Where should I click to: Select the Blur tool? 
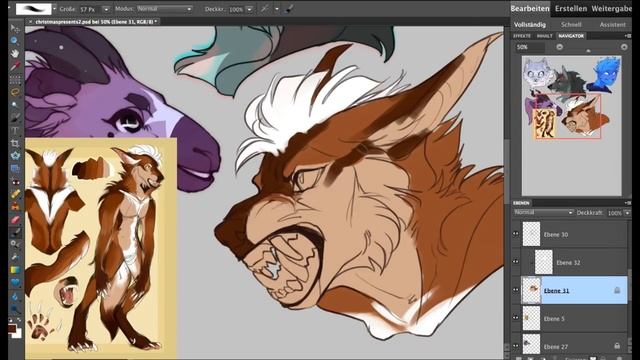15,296
